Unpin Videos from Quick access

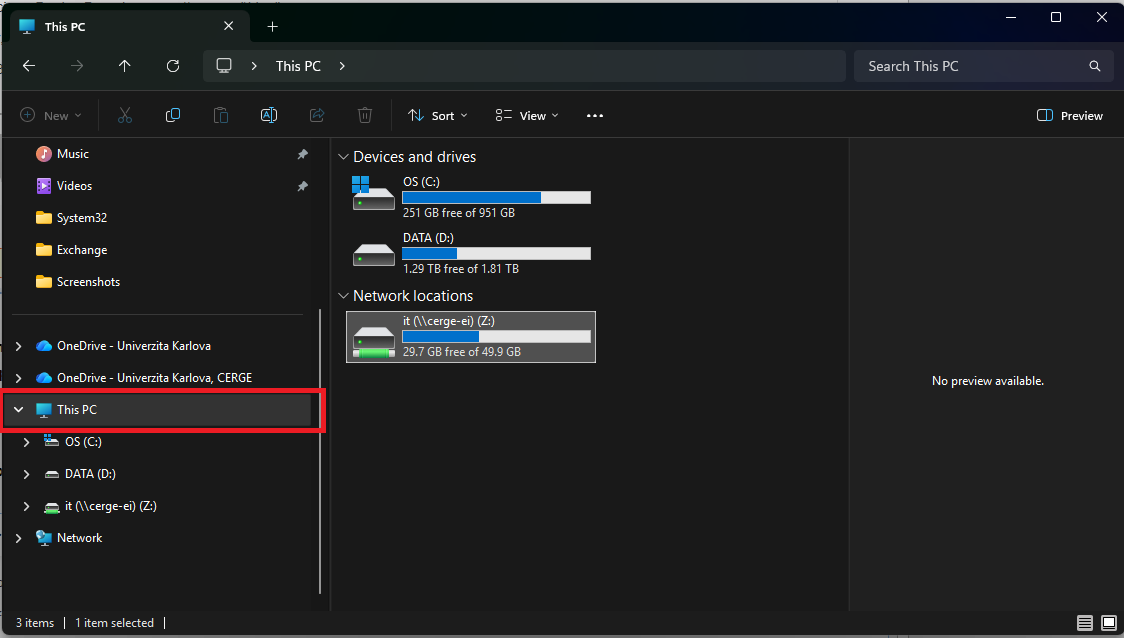click(x=303, y=186)
